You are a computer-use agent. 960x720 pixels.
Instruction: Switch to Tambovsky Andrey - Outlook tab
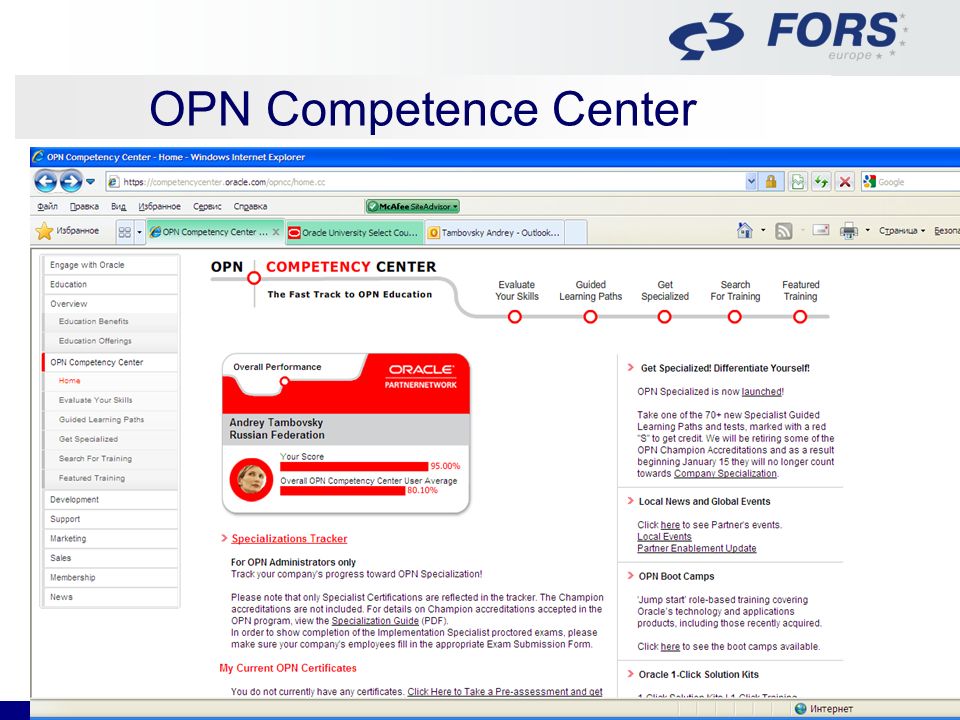point(494,233)
